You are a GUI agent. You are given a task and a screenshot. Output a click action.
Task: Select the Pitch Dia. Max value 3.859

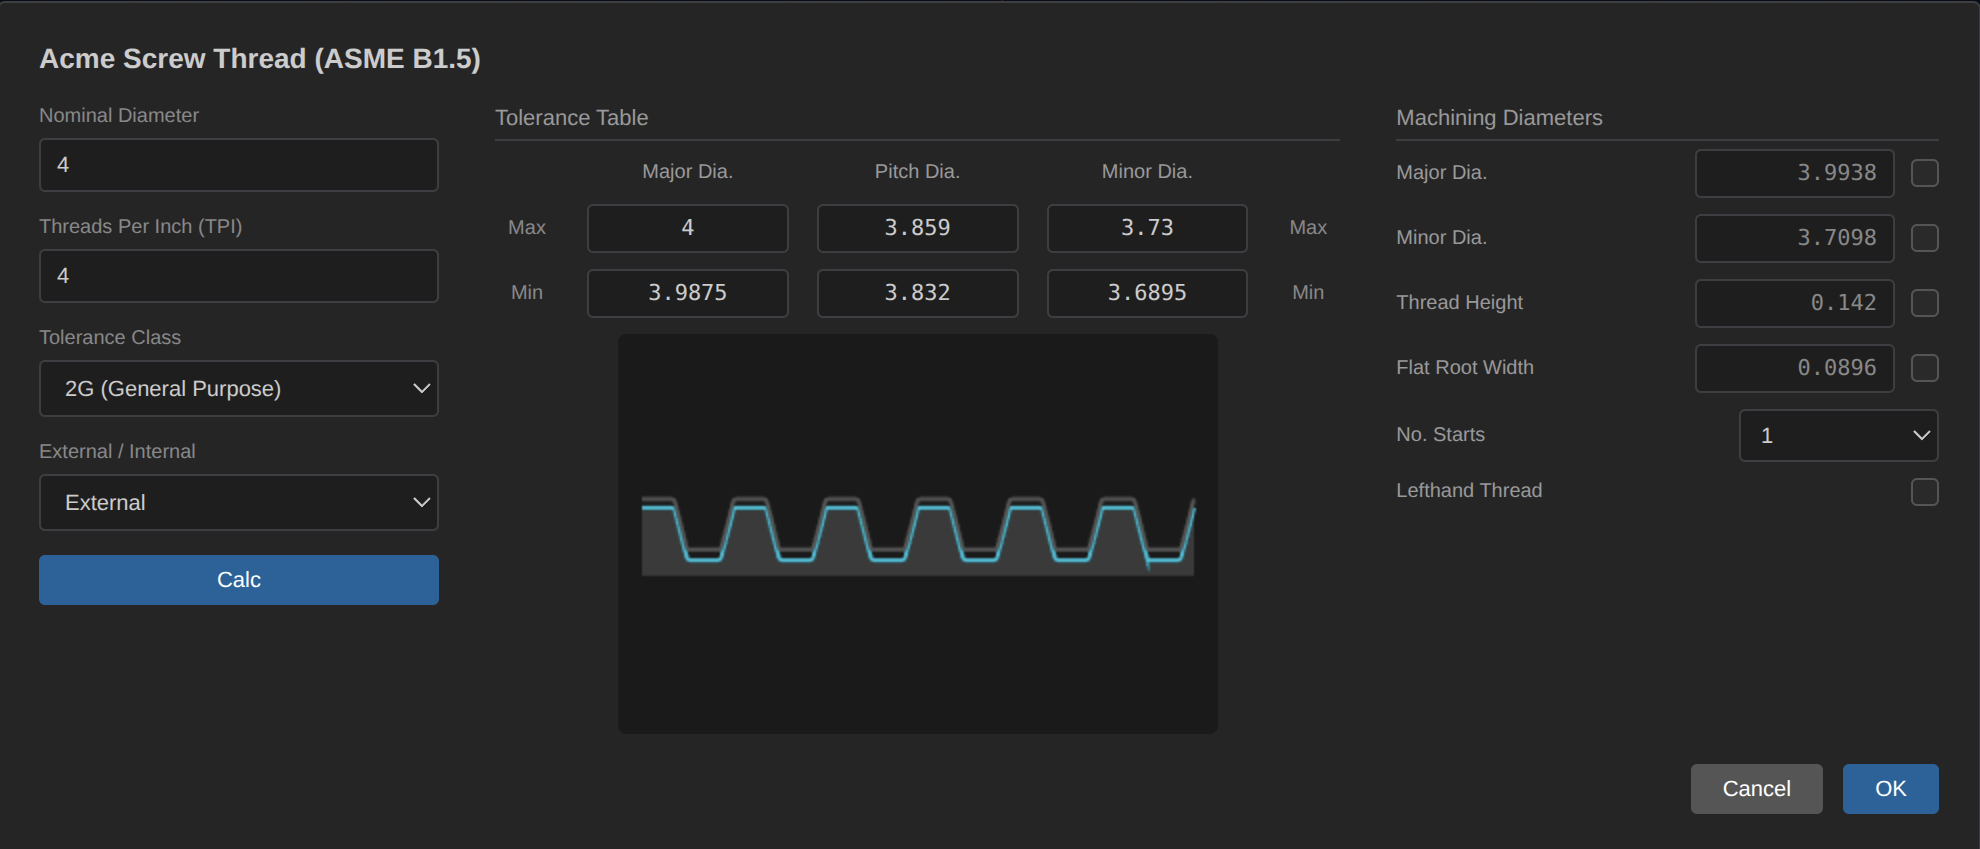(x=918, y=228)
